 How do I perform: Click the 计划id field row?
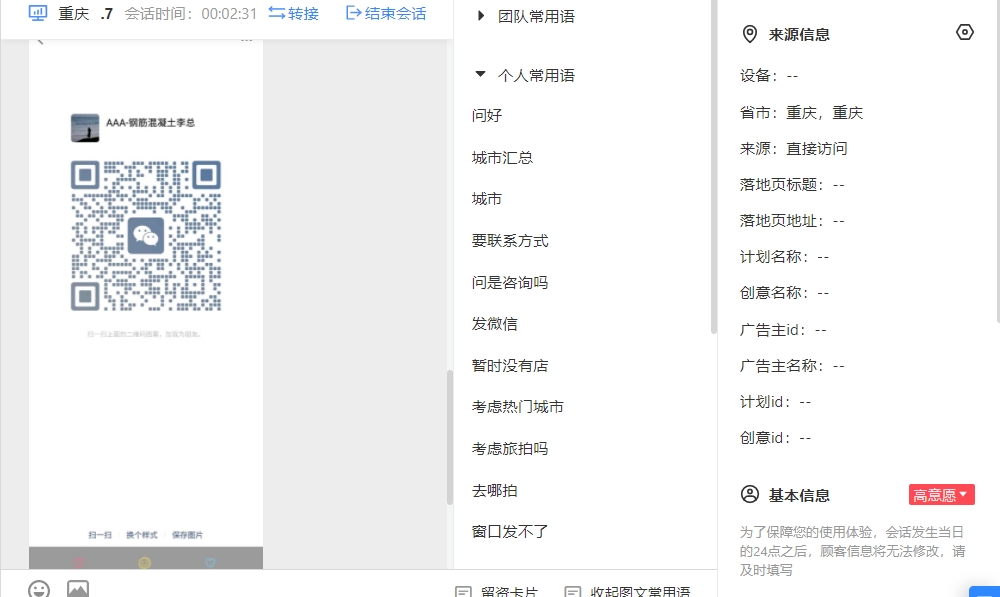[x=776, y=402]
